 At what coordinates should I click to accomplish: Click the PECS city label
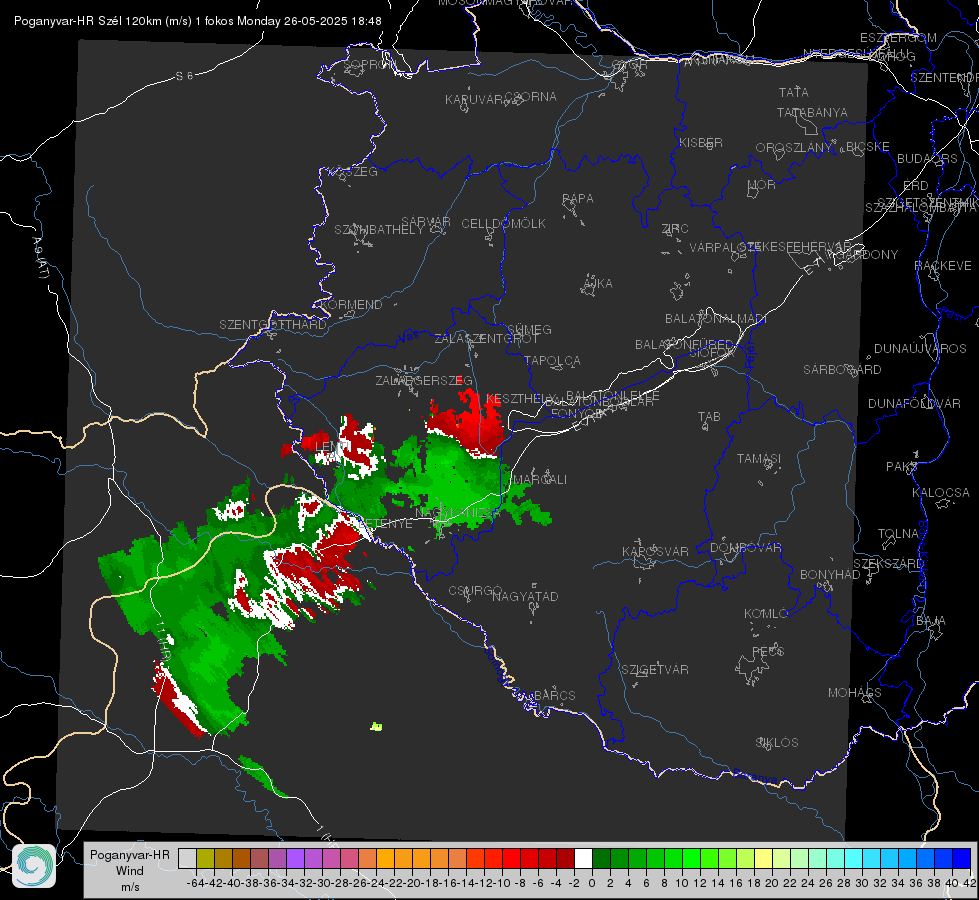[x=767, y=651]
